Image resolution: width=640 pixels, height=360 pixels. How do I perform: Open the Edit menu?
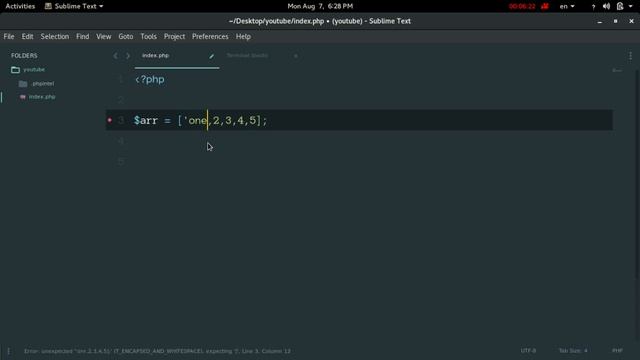point(27,36)
